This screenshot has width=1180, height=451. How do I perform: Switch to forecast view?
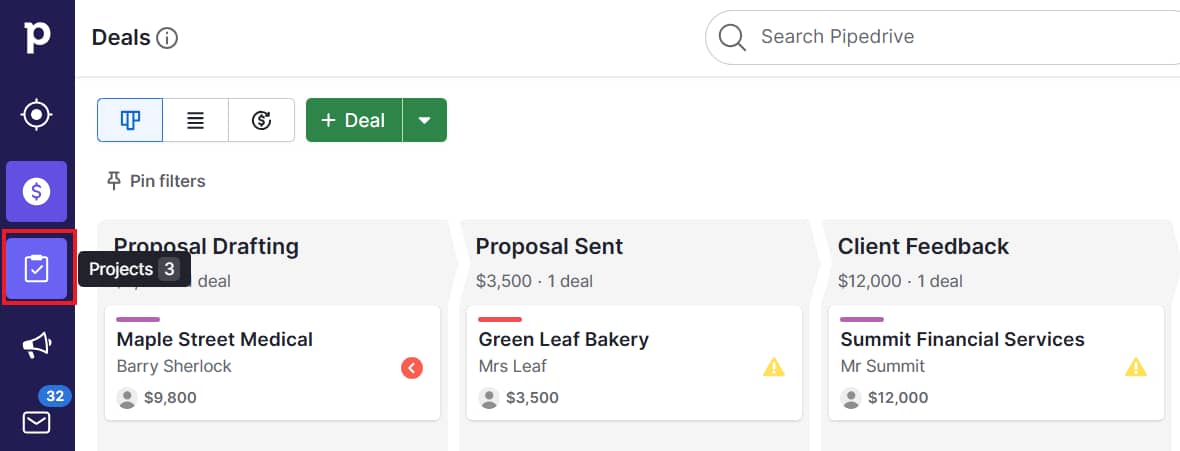[x=262, y=120]
